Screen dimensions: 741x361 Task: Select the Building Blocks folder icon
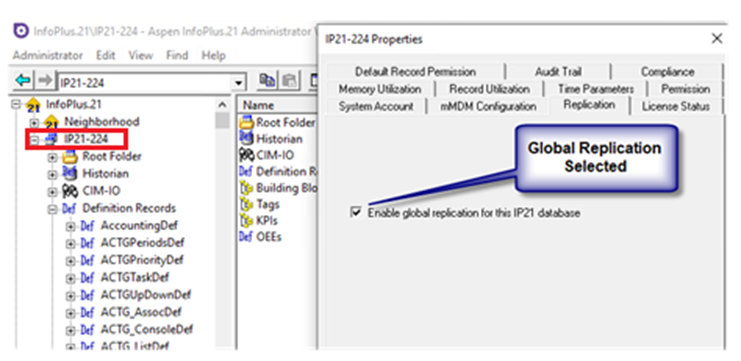tap(246, 188)
